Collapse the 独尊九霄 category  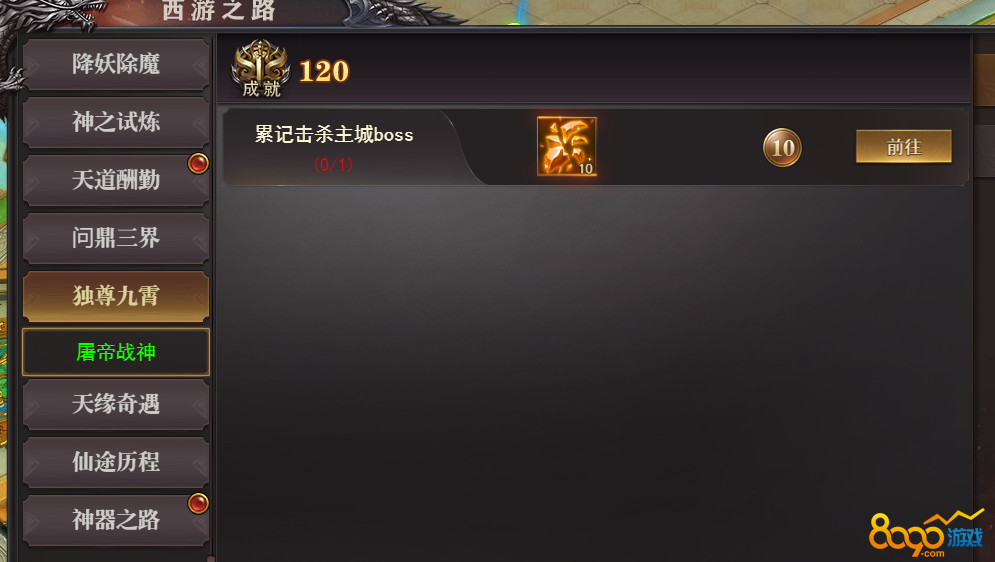click(116, 296)
